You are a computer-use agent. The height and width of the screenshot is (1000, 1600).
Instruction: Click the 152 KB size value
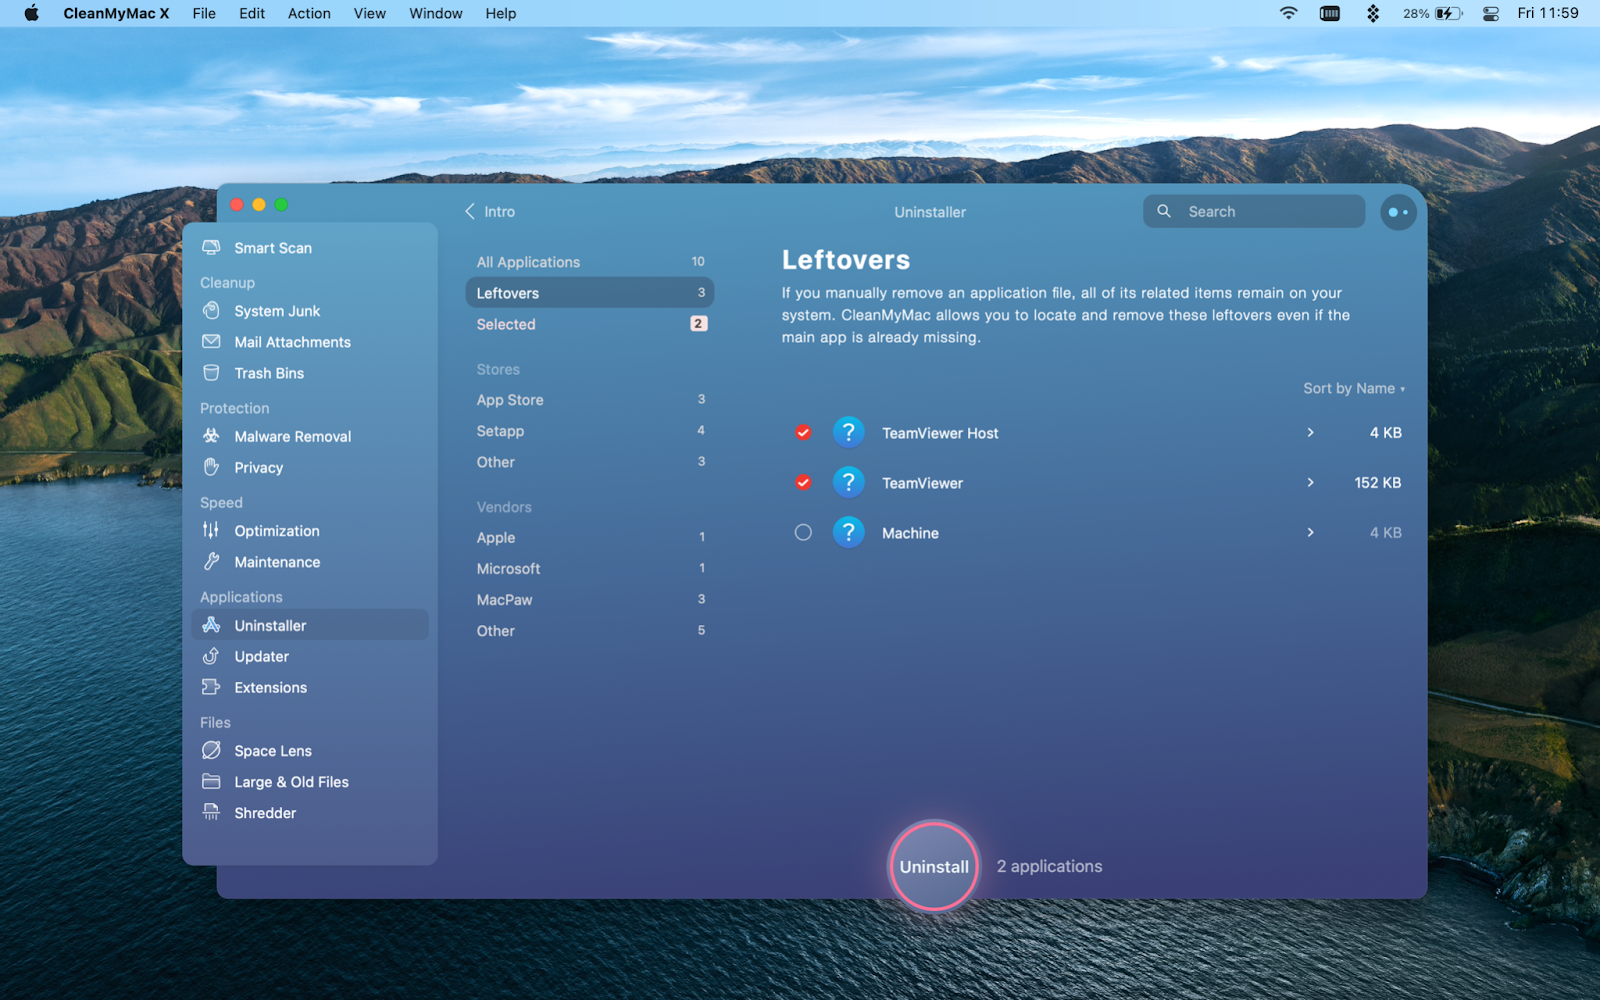tap(1377, 482)
